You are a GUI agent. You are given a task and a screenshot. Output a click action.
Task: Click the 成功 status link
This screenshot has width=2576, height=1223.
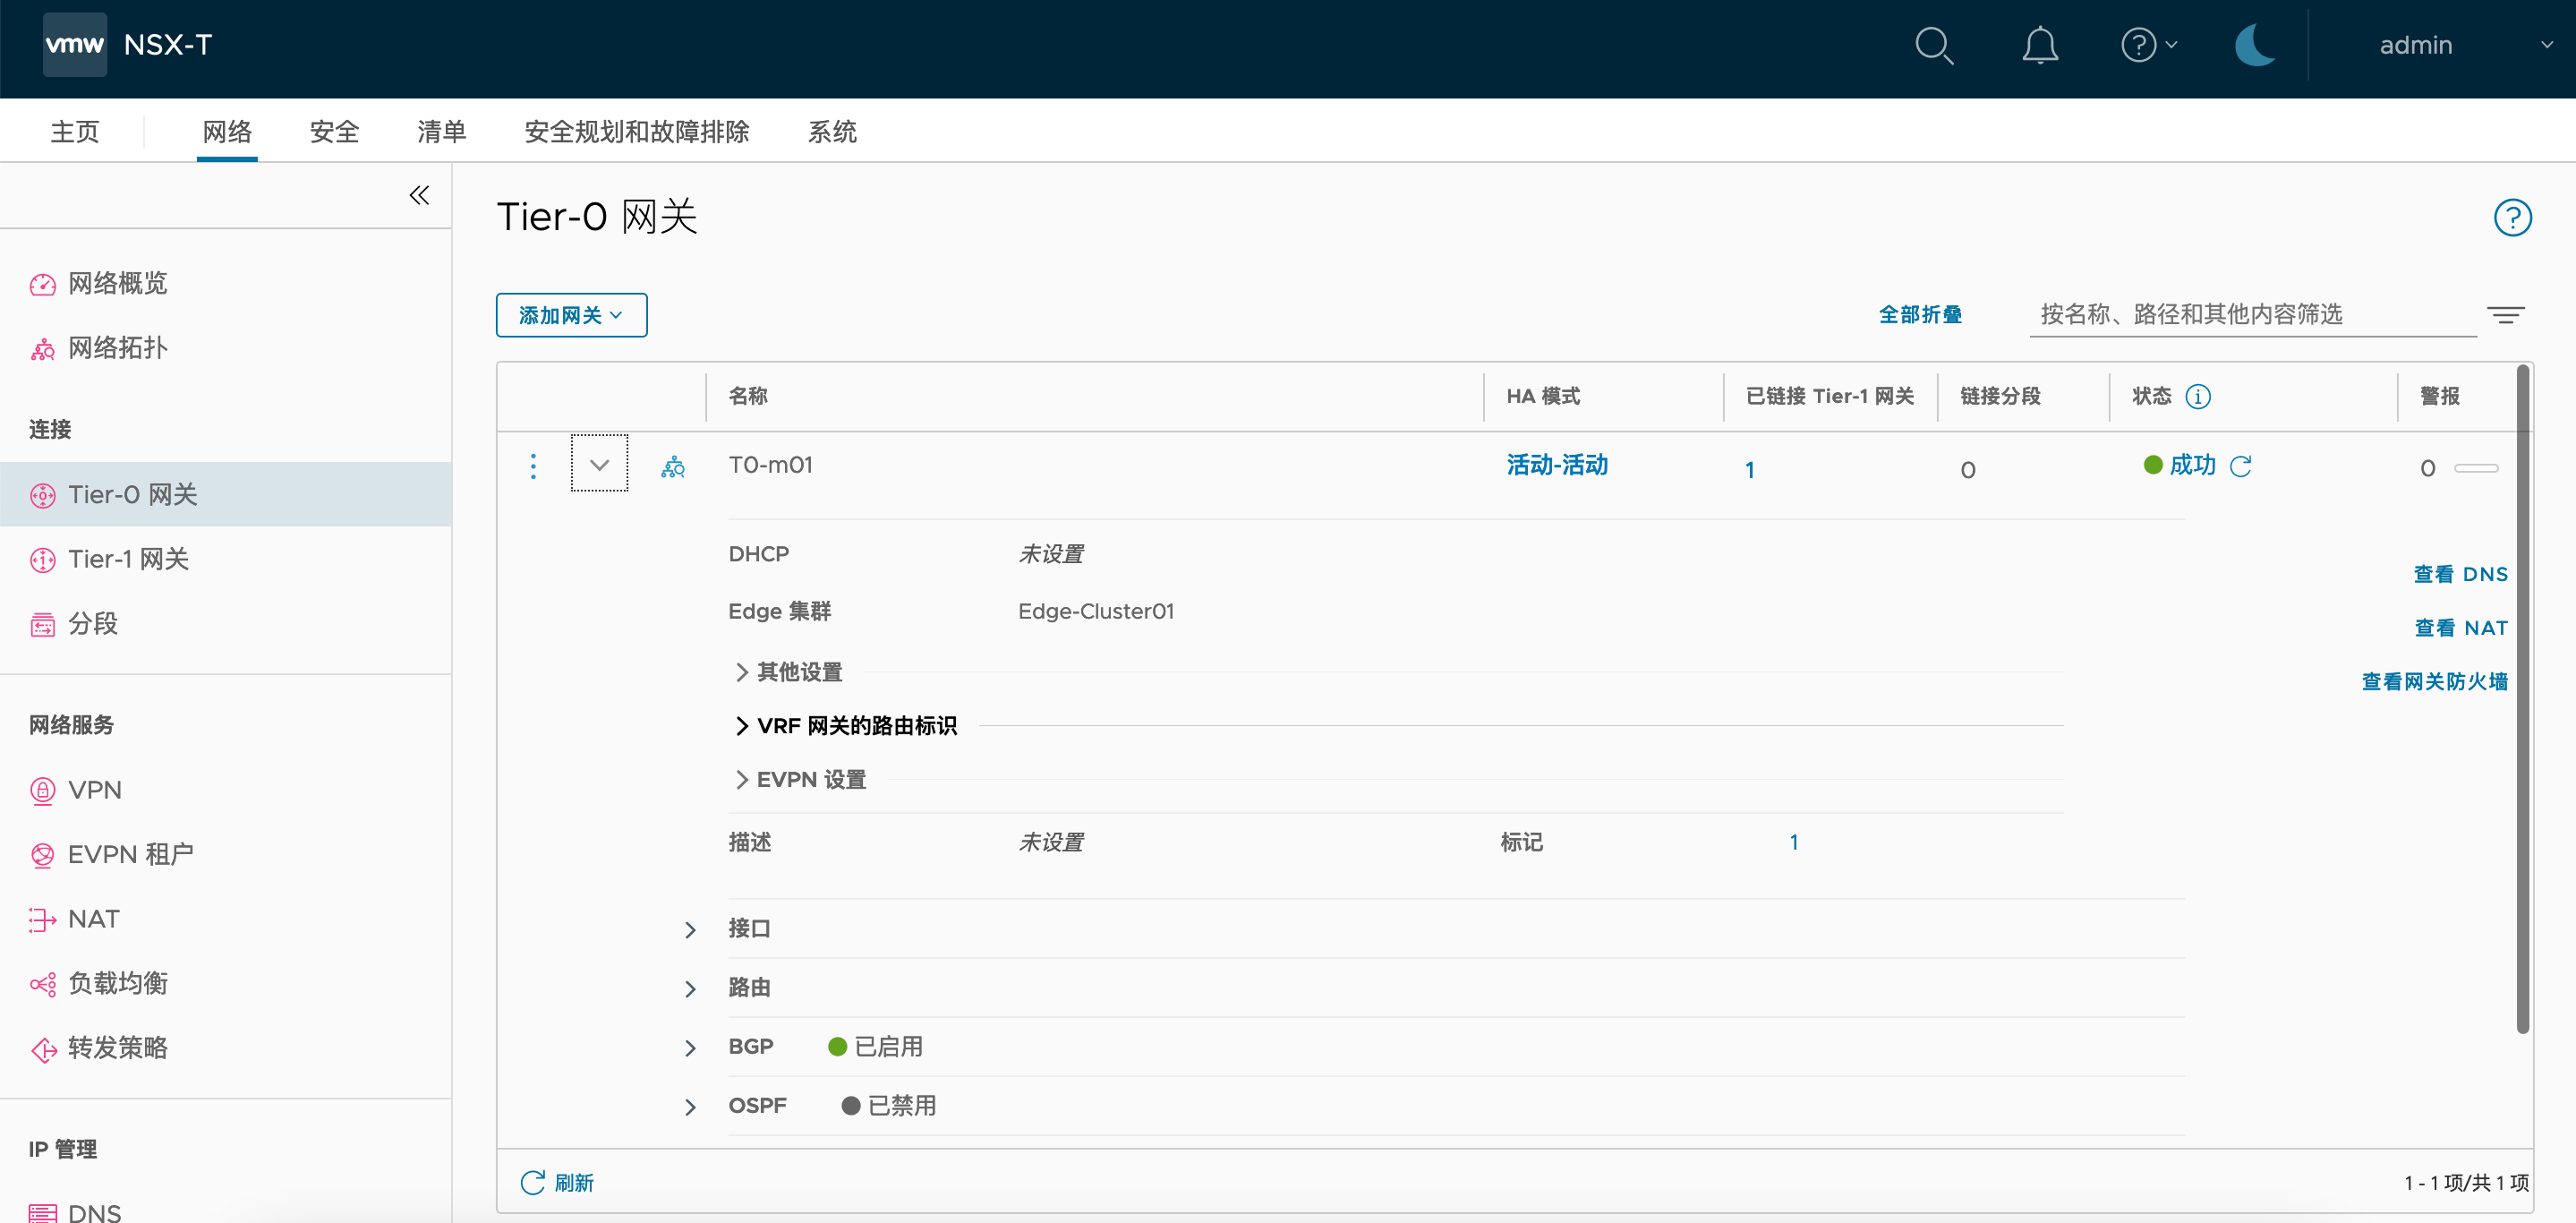[x=2192, y=465]
